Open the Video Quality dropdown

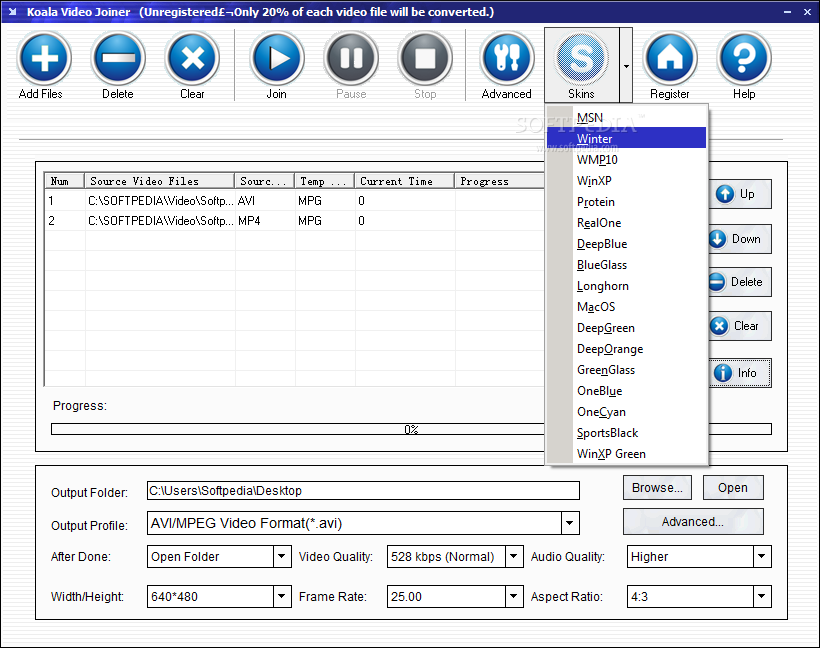514,556
